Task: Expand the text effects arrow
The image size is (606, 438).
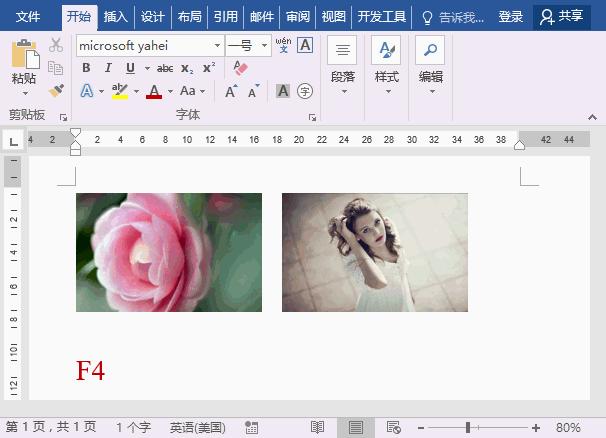Action: [101, 92]
